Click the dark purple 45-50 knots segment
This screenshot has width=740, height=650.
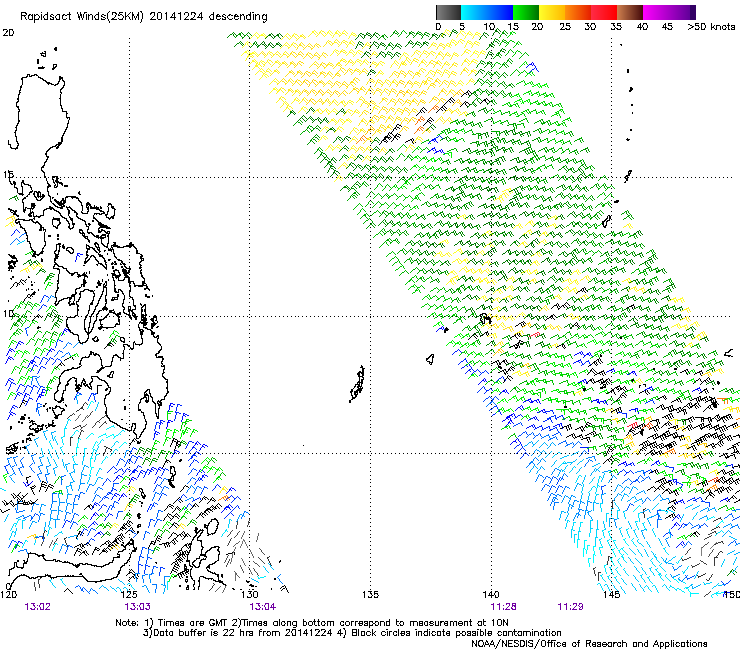(682, 12)
